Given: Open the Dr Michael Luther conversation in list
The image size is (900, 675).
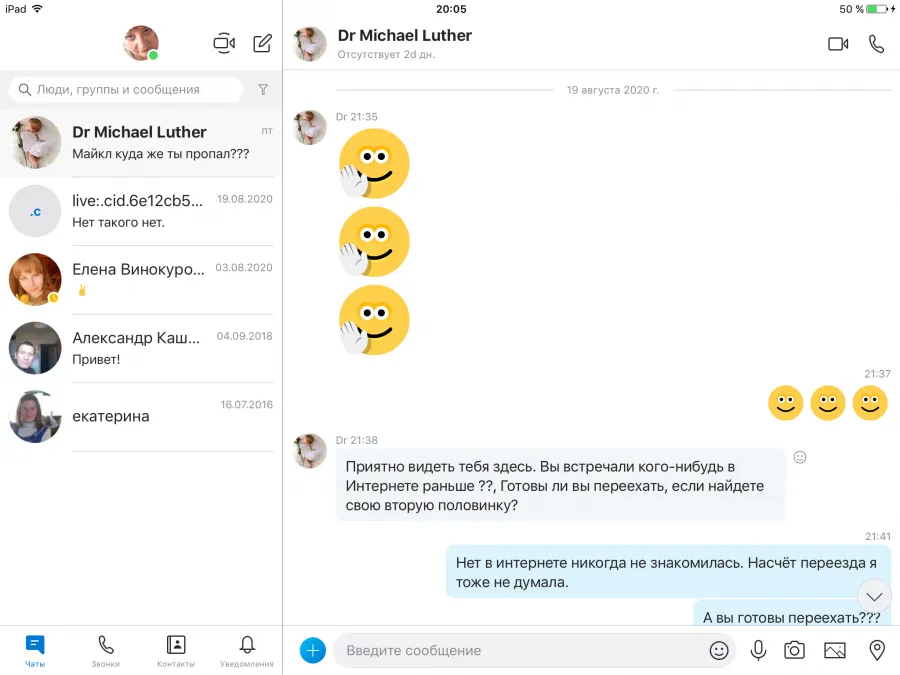Looking at the screenshot, I should click(141, 143).
